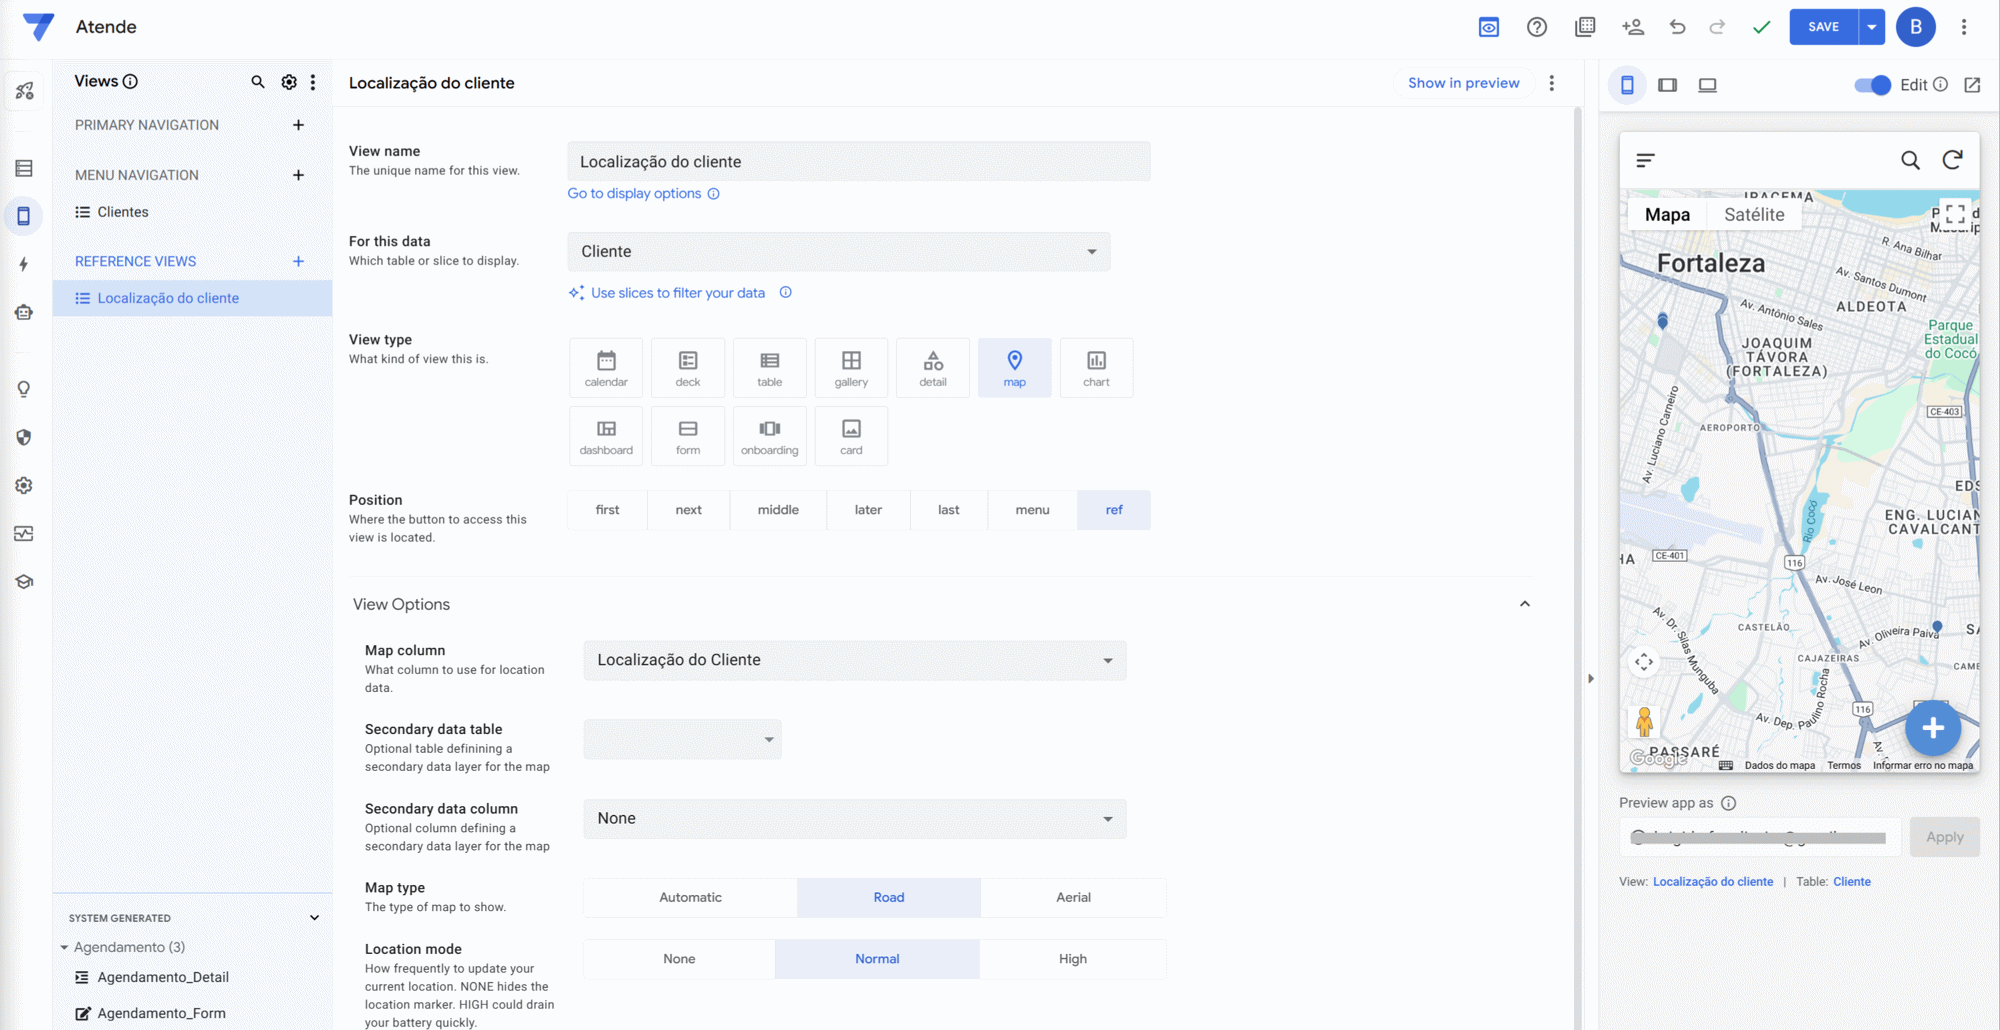The height and width of the screenshot is (1030, 2000).
Task: Set Map type to Aerial
Action: click(1073, 897)
